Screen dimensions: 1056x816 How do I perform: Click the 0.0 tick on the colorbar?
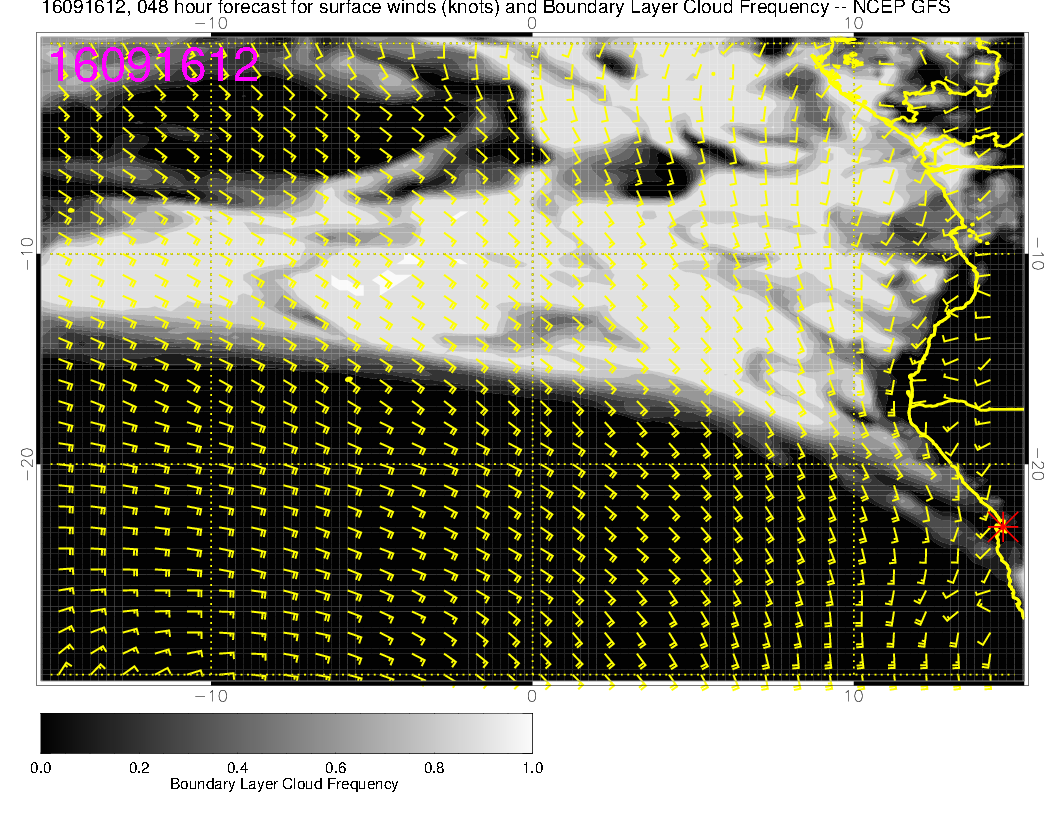pyautogui.click(x=41, y=767)
